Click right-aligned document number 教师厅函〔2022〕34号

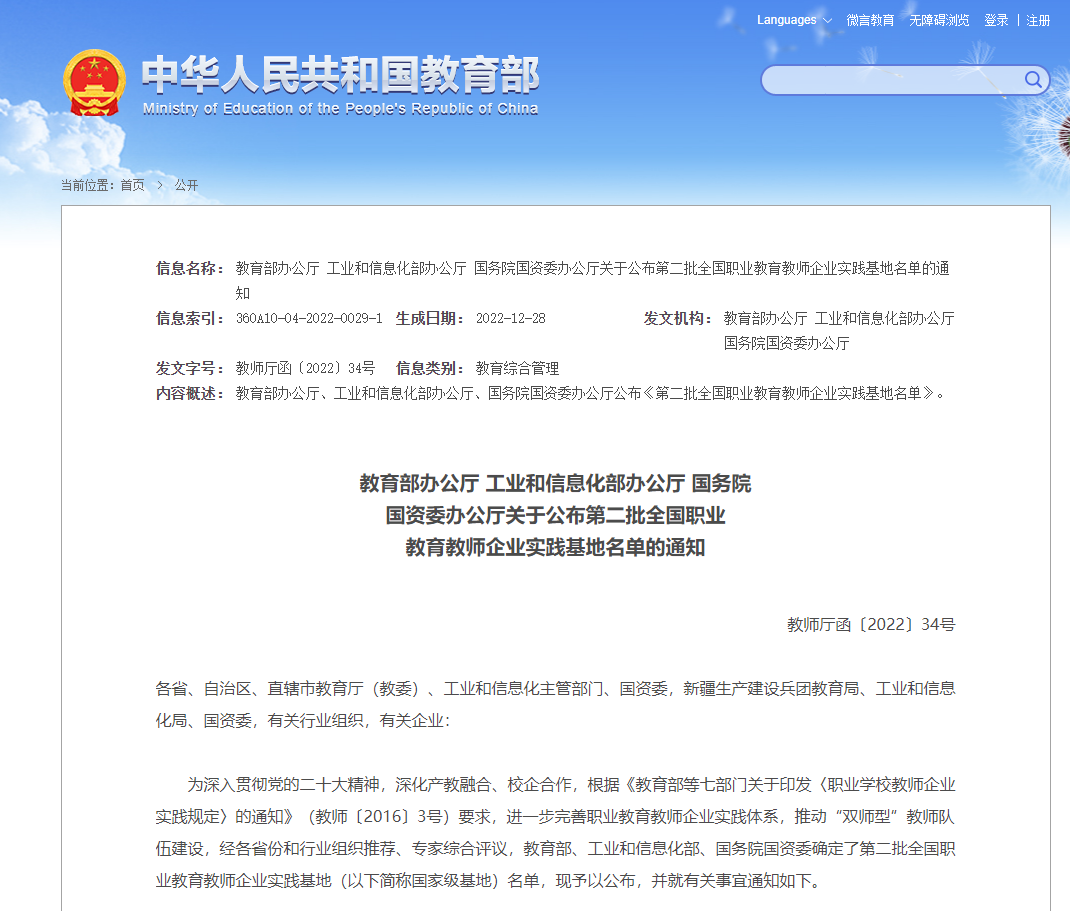pos(870,625)
